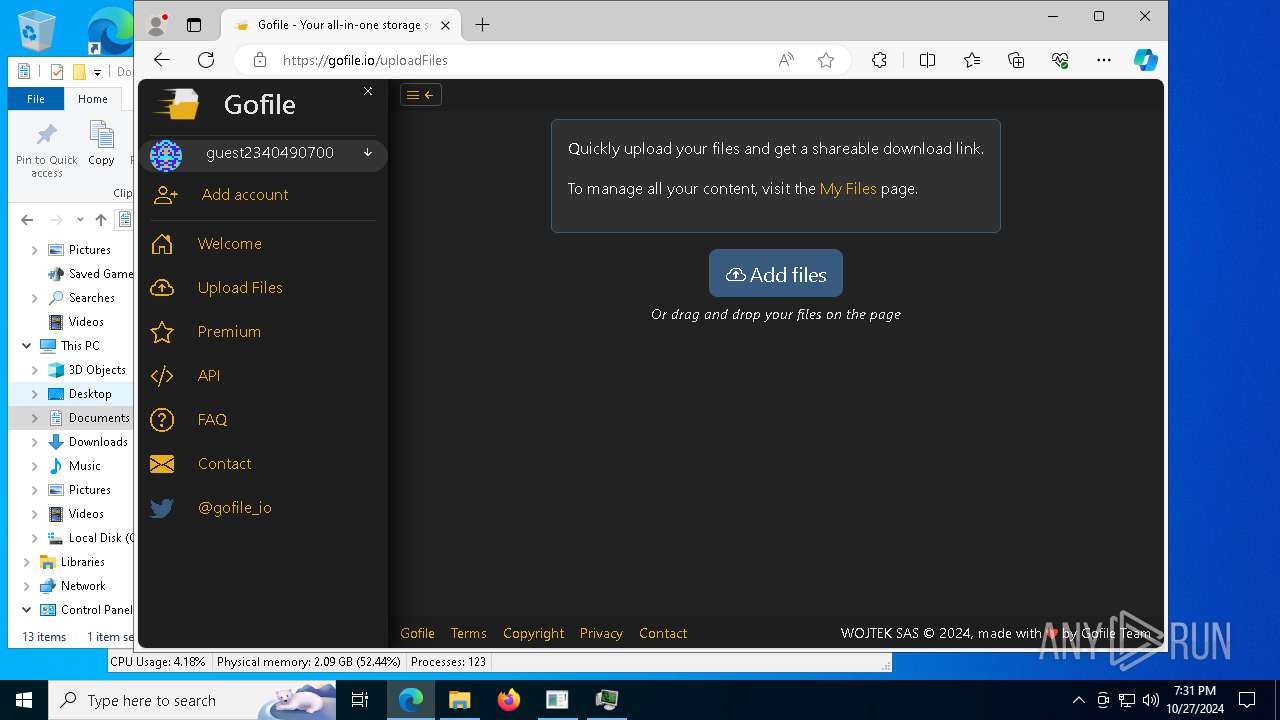Click the Contact envelope icon
Viewport: 1280px width, 720px height.
162,464
